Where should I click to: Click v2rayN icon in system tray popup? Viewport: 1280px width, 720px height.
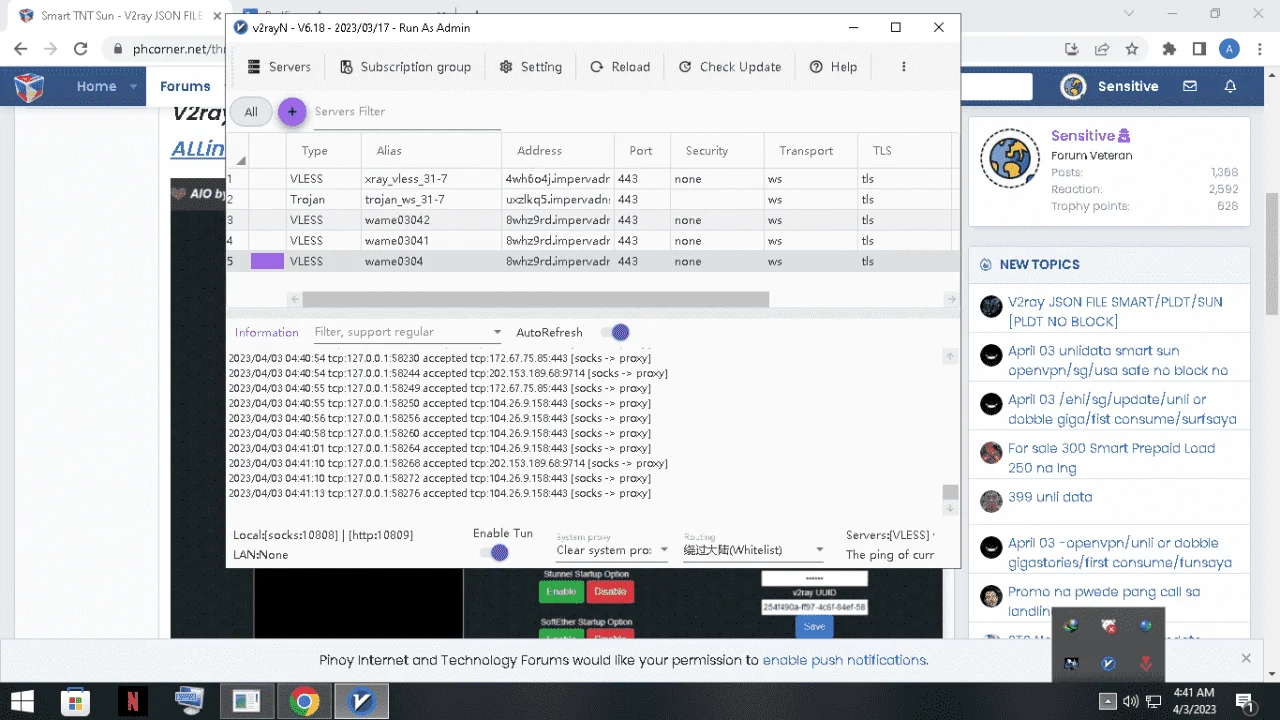[x=1108, y=664]
